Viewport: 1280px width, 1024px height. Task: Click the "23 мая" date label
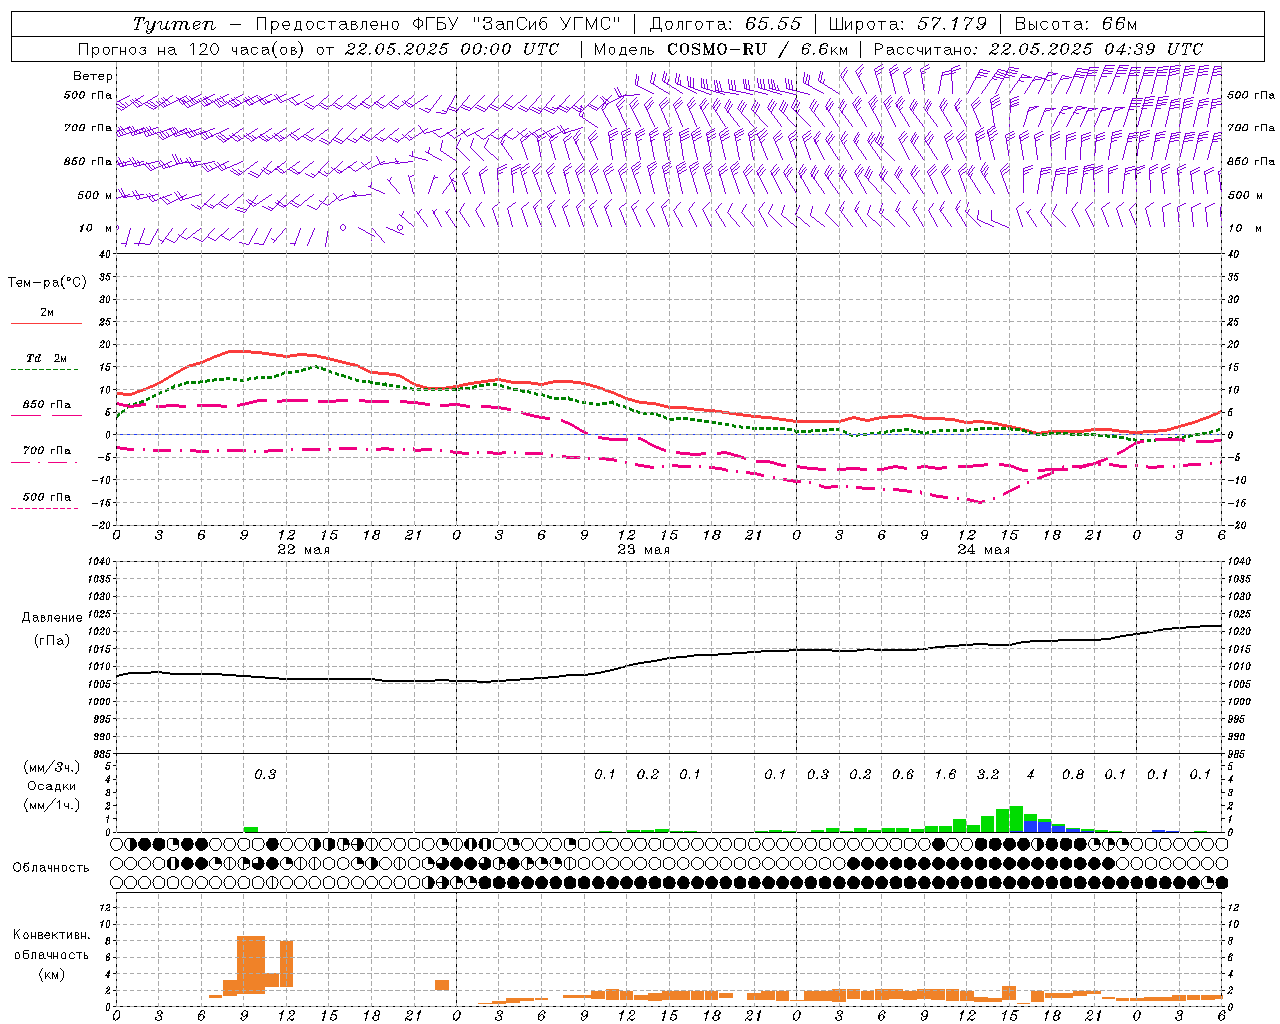[x=643, y=550]
